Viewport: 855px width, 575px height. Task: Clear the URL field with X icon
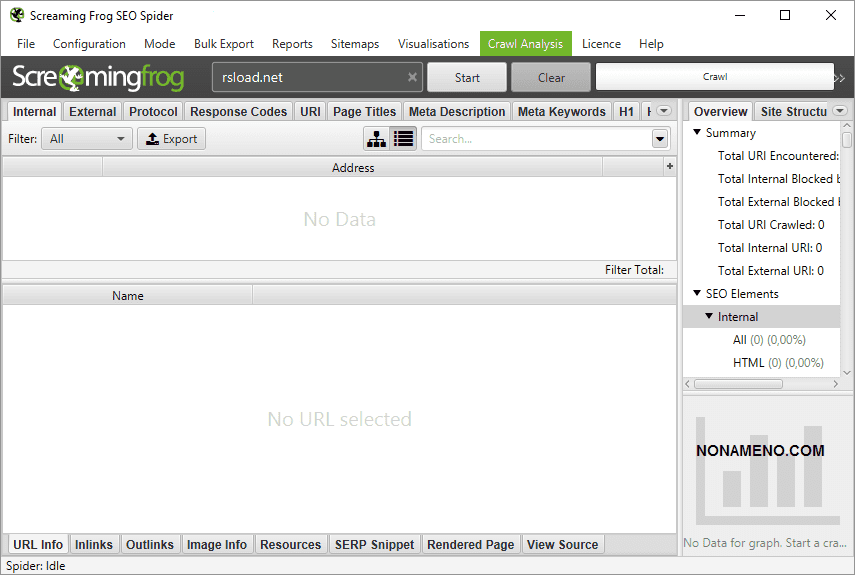coord(412,77)
